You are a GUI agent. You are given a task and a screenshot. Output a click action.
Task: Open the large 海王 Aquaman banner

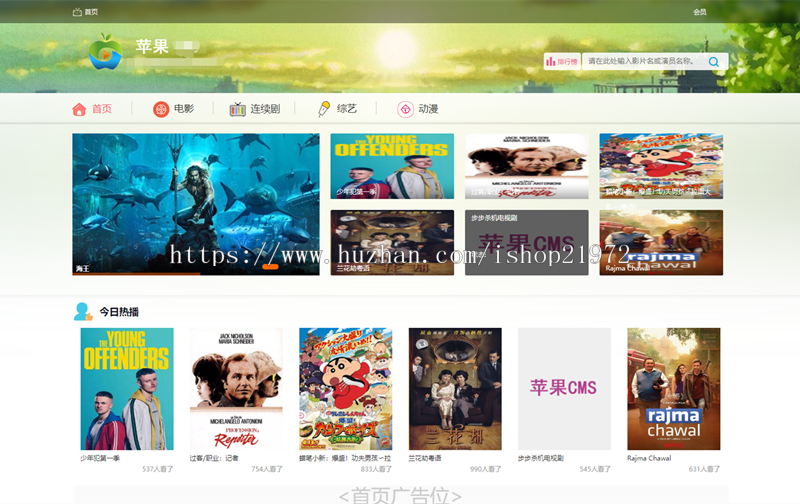click(196, 204)
